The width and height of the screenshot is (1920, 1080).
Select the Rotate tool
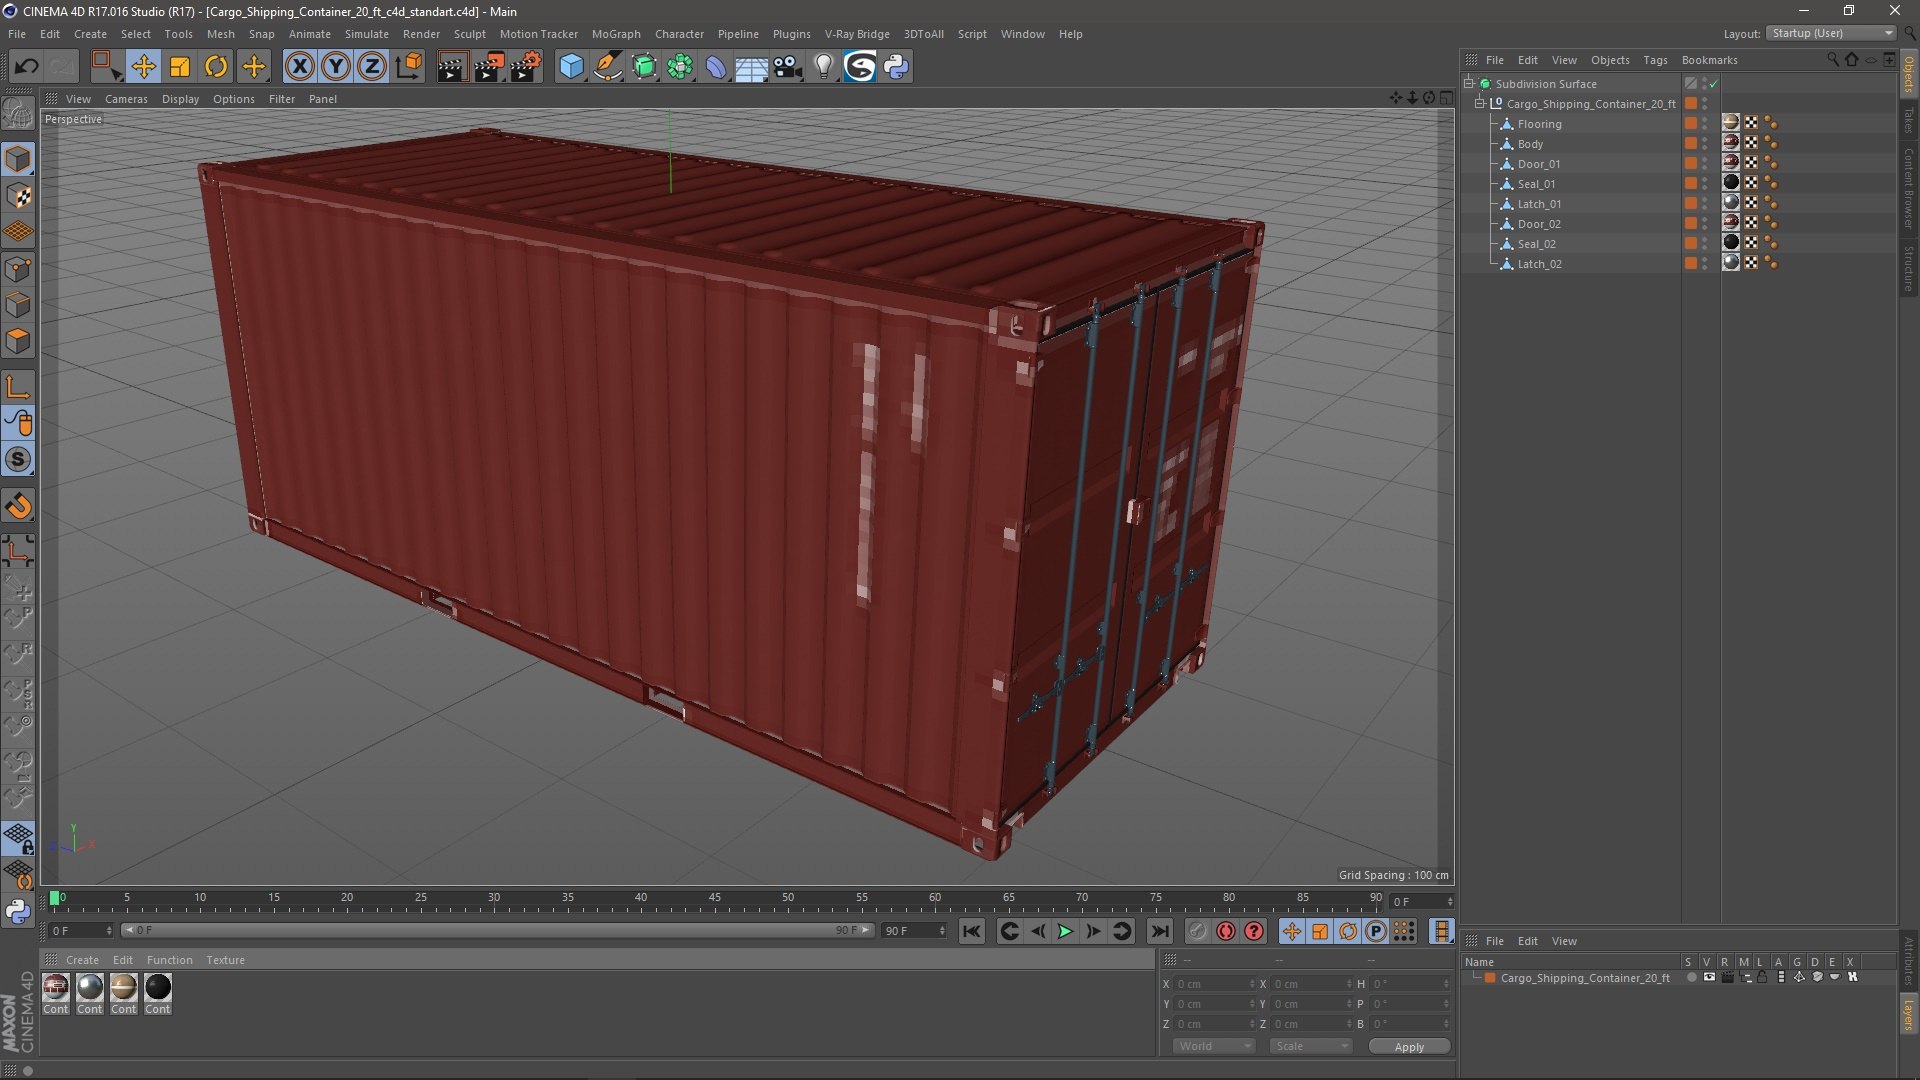click(216, 67)
